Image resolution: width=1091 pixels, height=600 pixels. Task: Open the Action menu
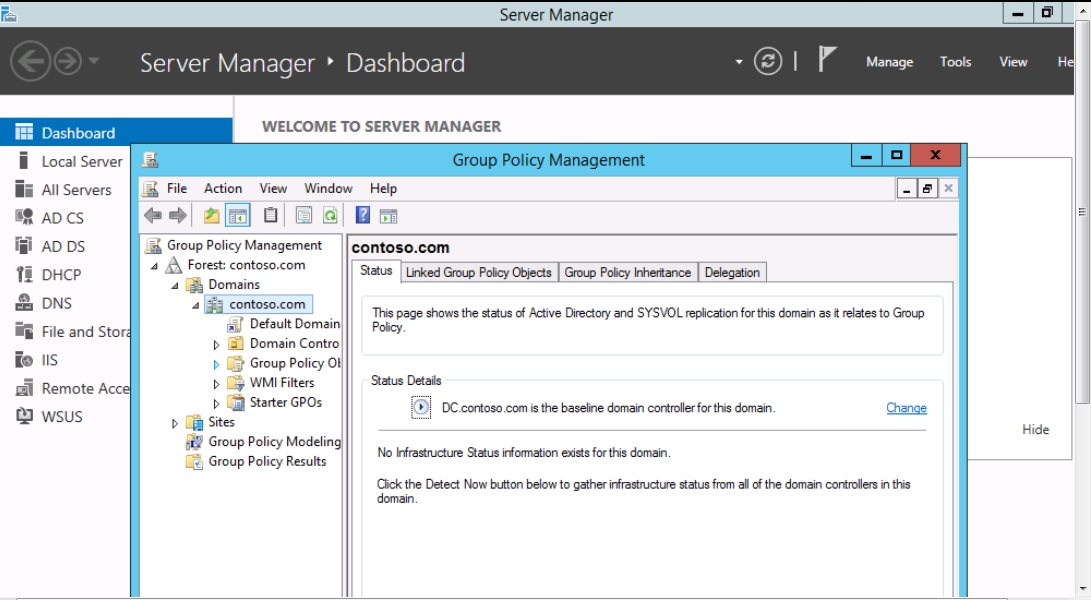(x=223, y=188)
